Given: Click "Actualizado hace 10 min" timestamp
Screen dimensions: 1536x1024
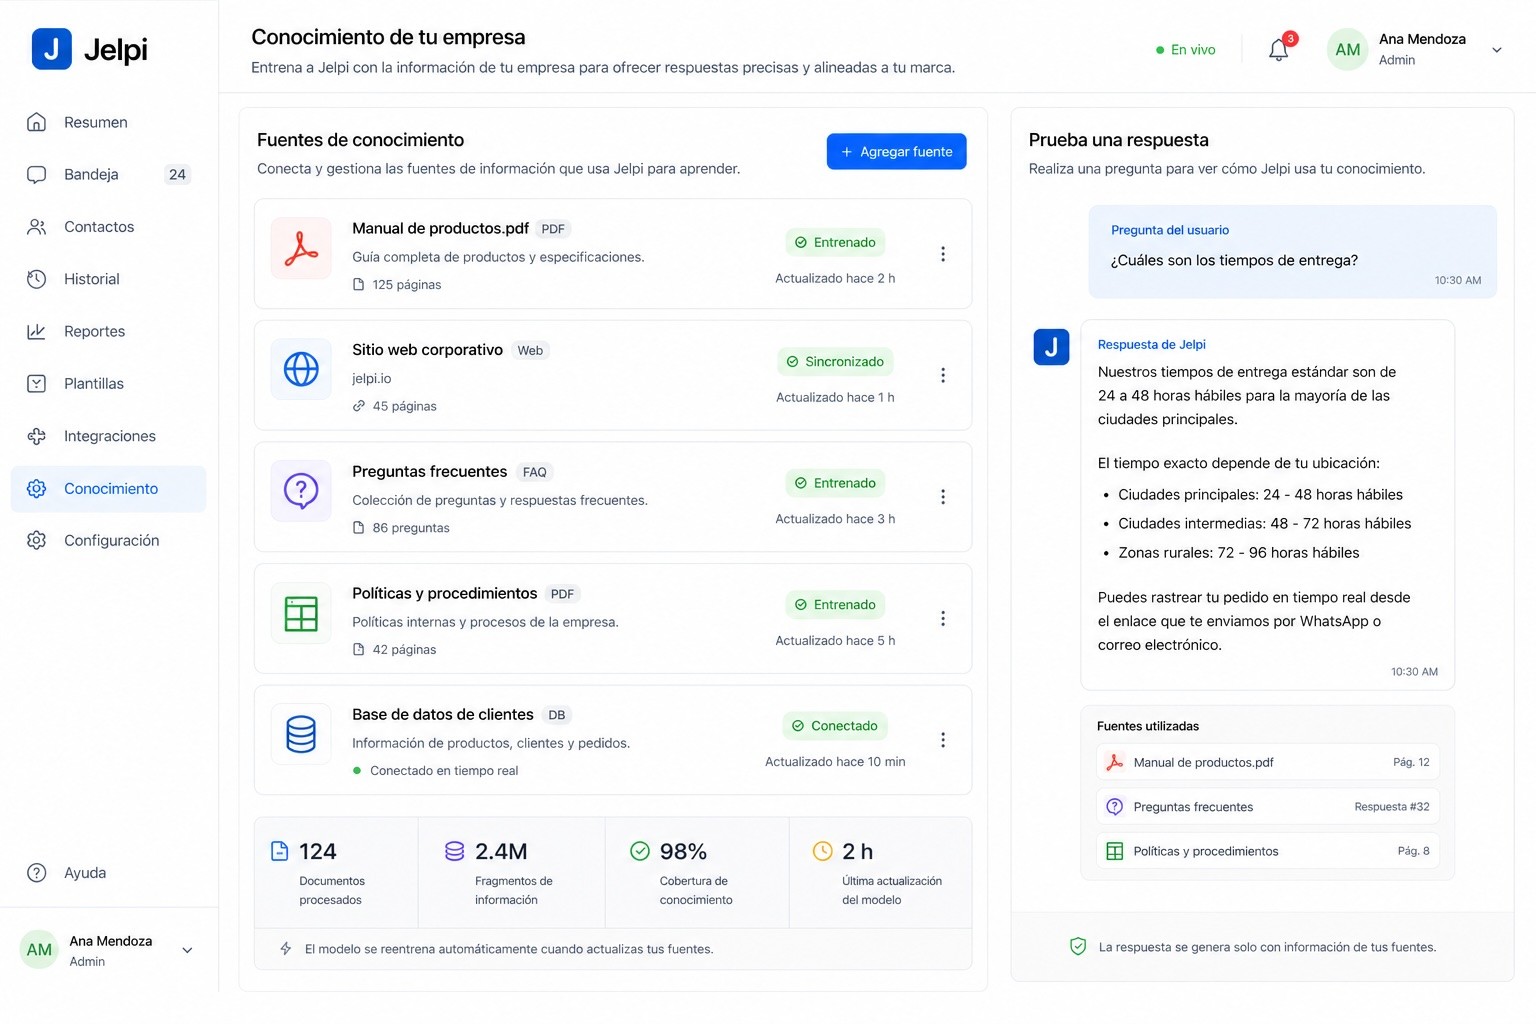Looking at the screenshot, I should [x=835, y=762].
